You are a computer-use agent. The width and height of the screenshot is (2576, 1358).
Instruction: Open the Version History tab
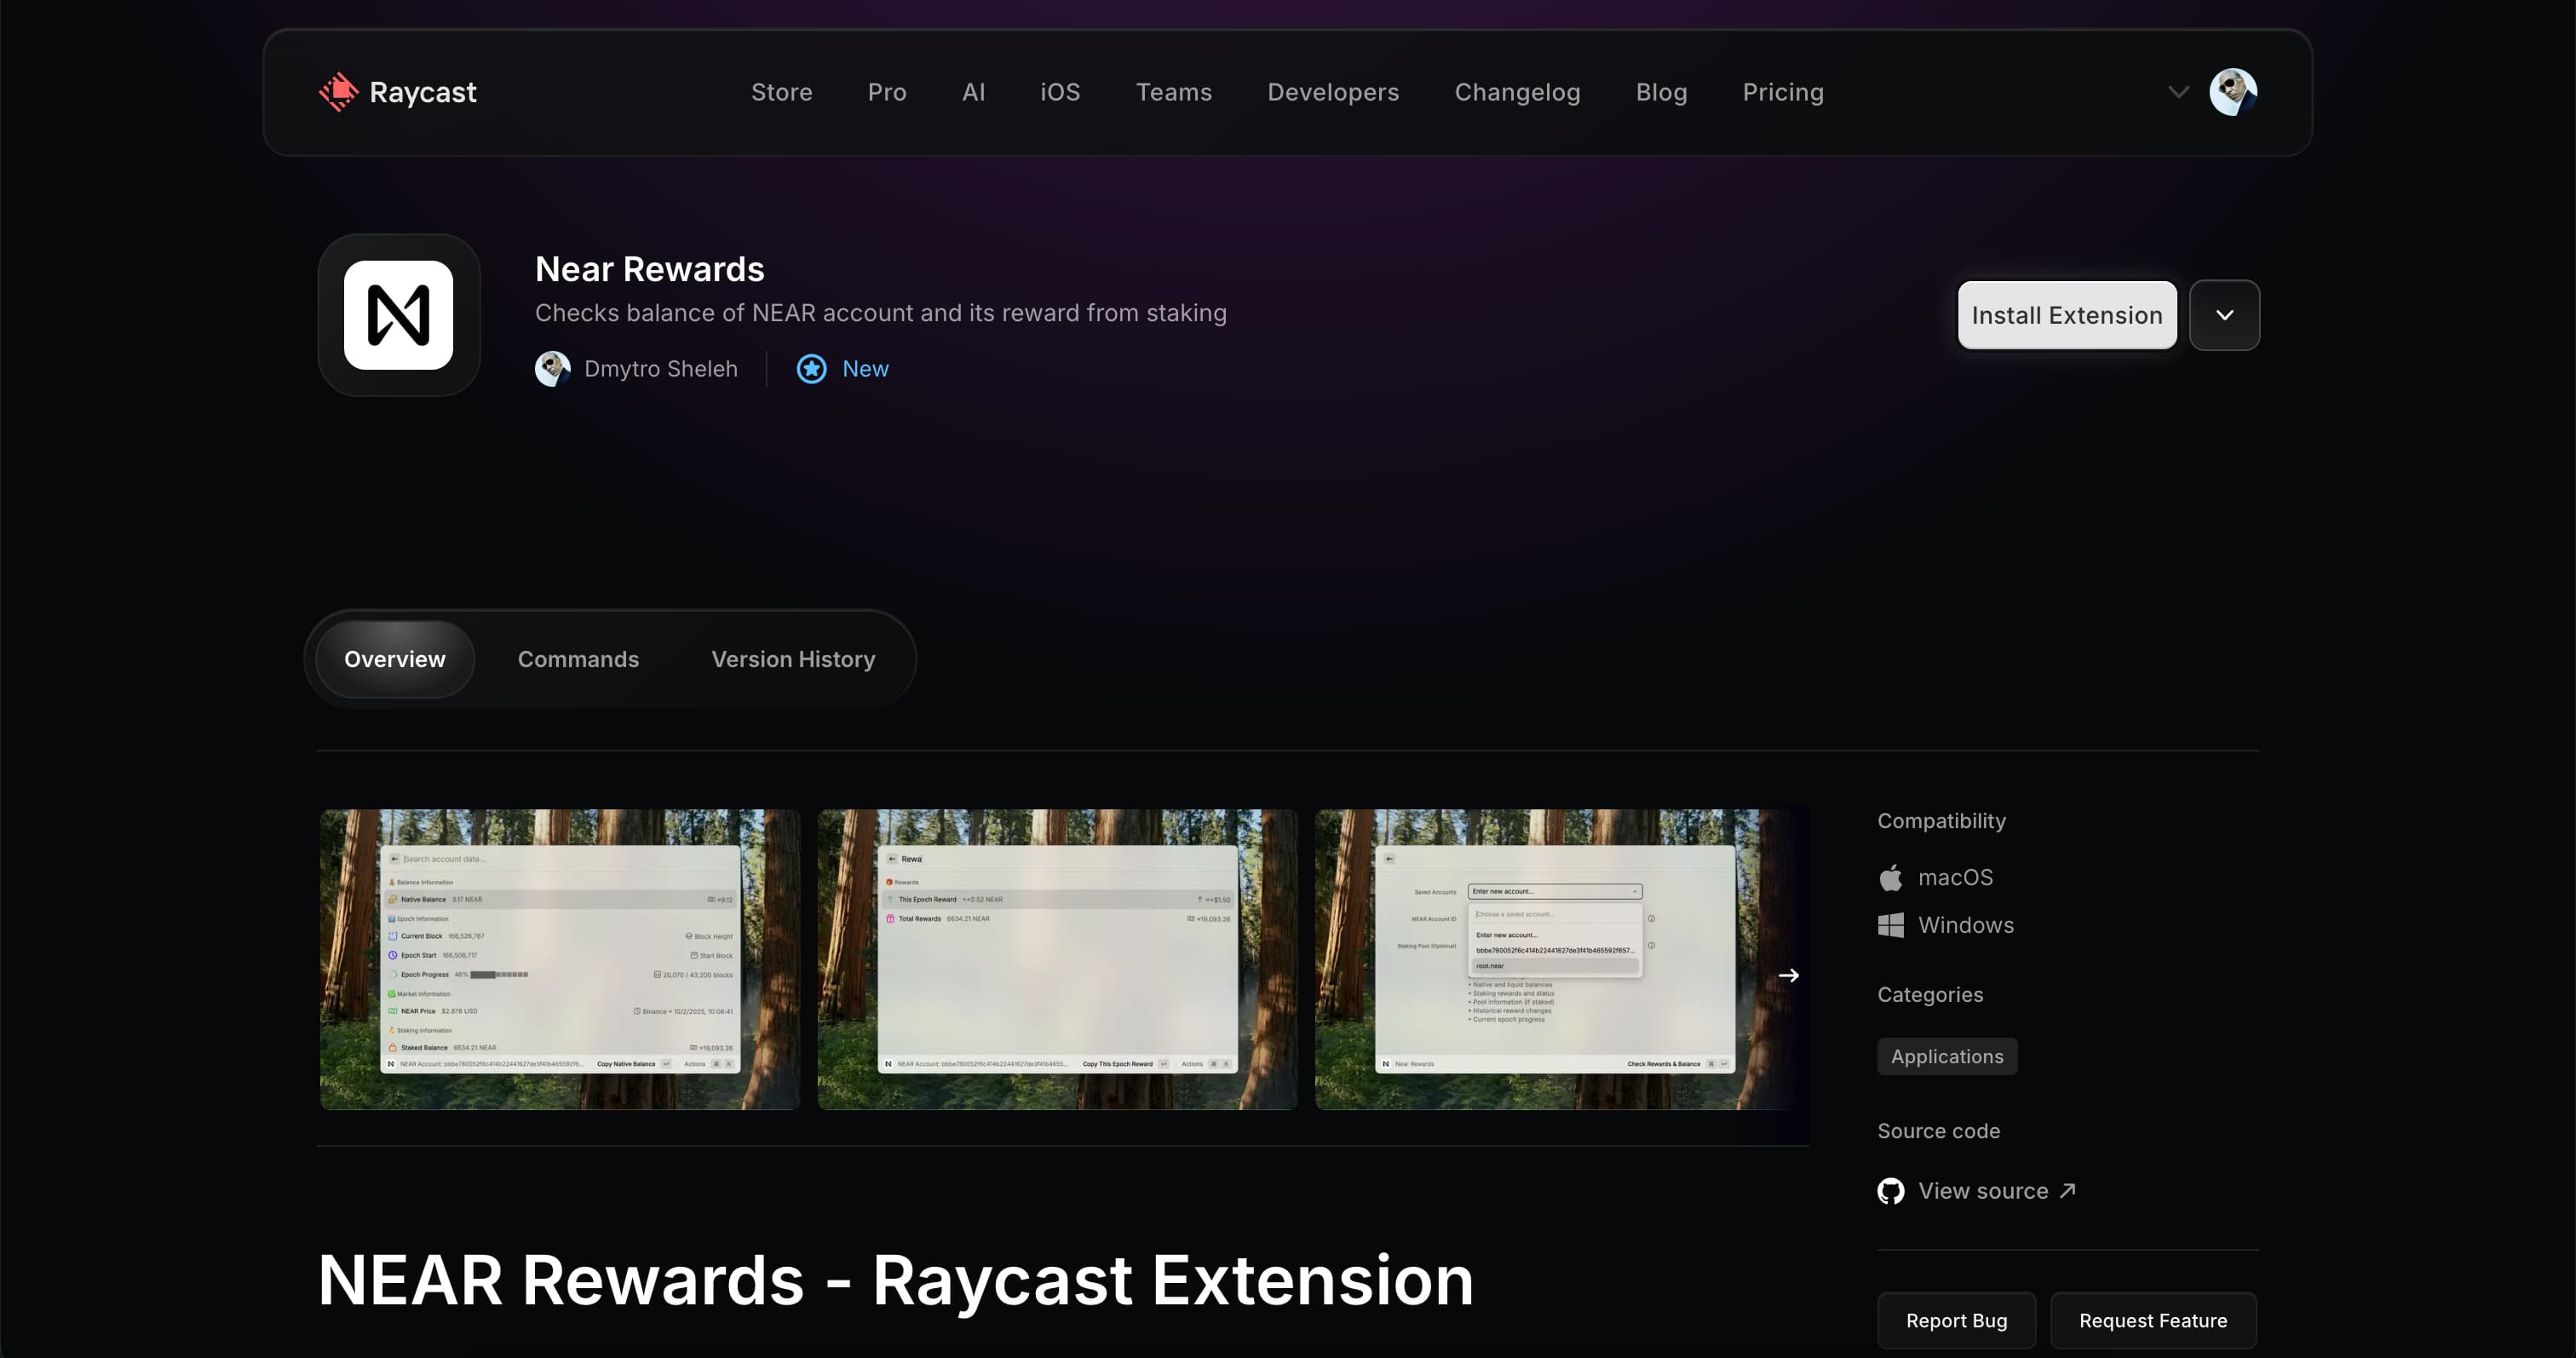click(793, 659)
